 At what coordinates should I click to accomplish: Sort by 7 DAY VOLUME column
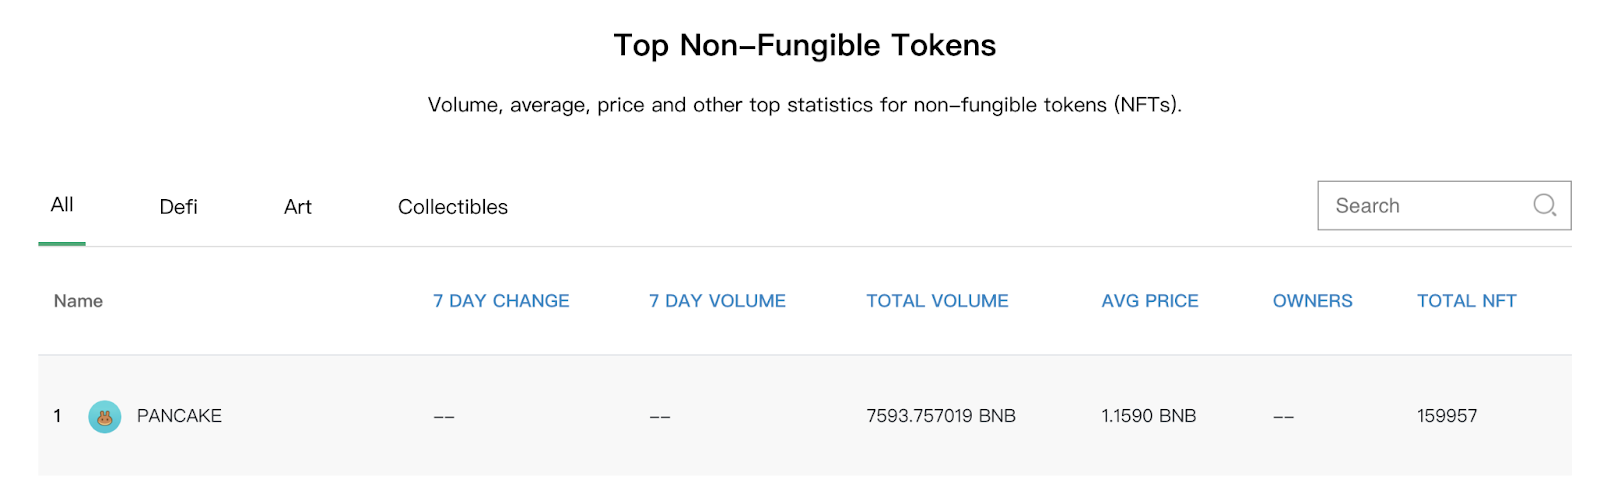click(x=717, y=301)
